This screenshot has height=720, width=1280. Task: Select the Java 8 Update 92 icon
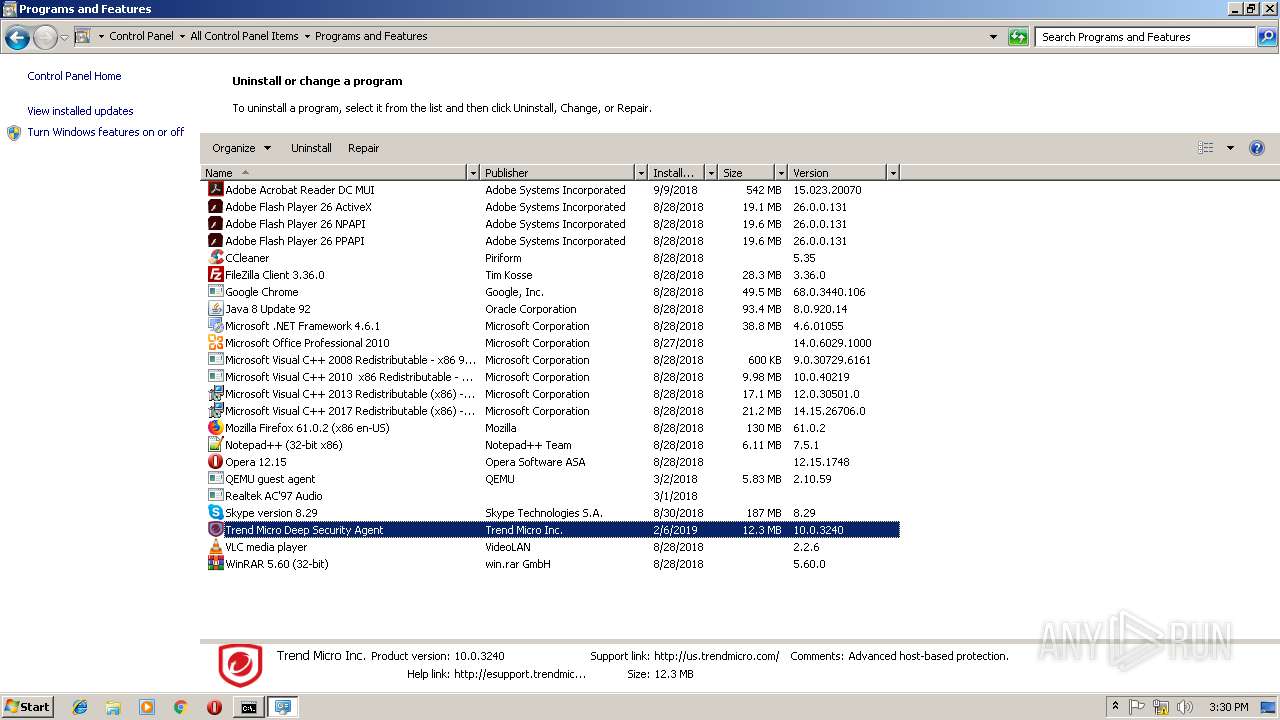point(215,308)
